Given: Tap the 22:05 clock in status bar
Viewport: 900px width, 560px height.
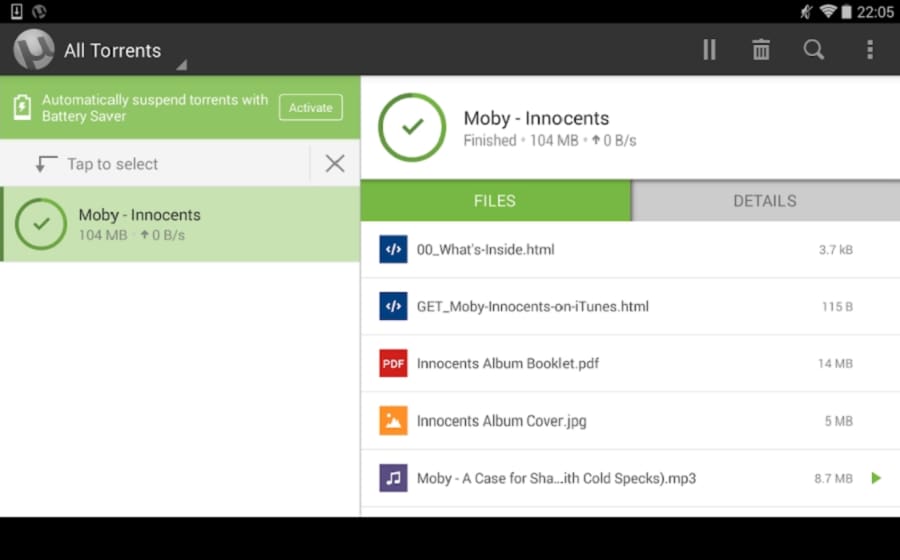Looking at the screenshot, I should (x=875, y=11).
